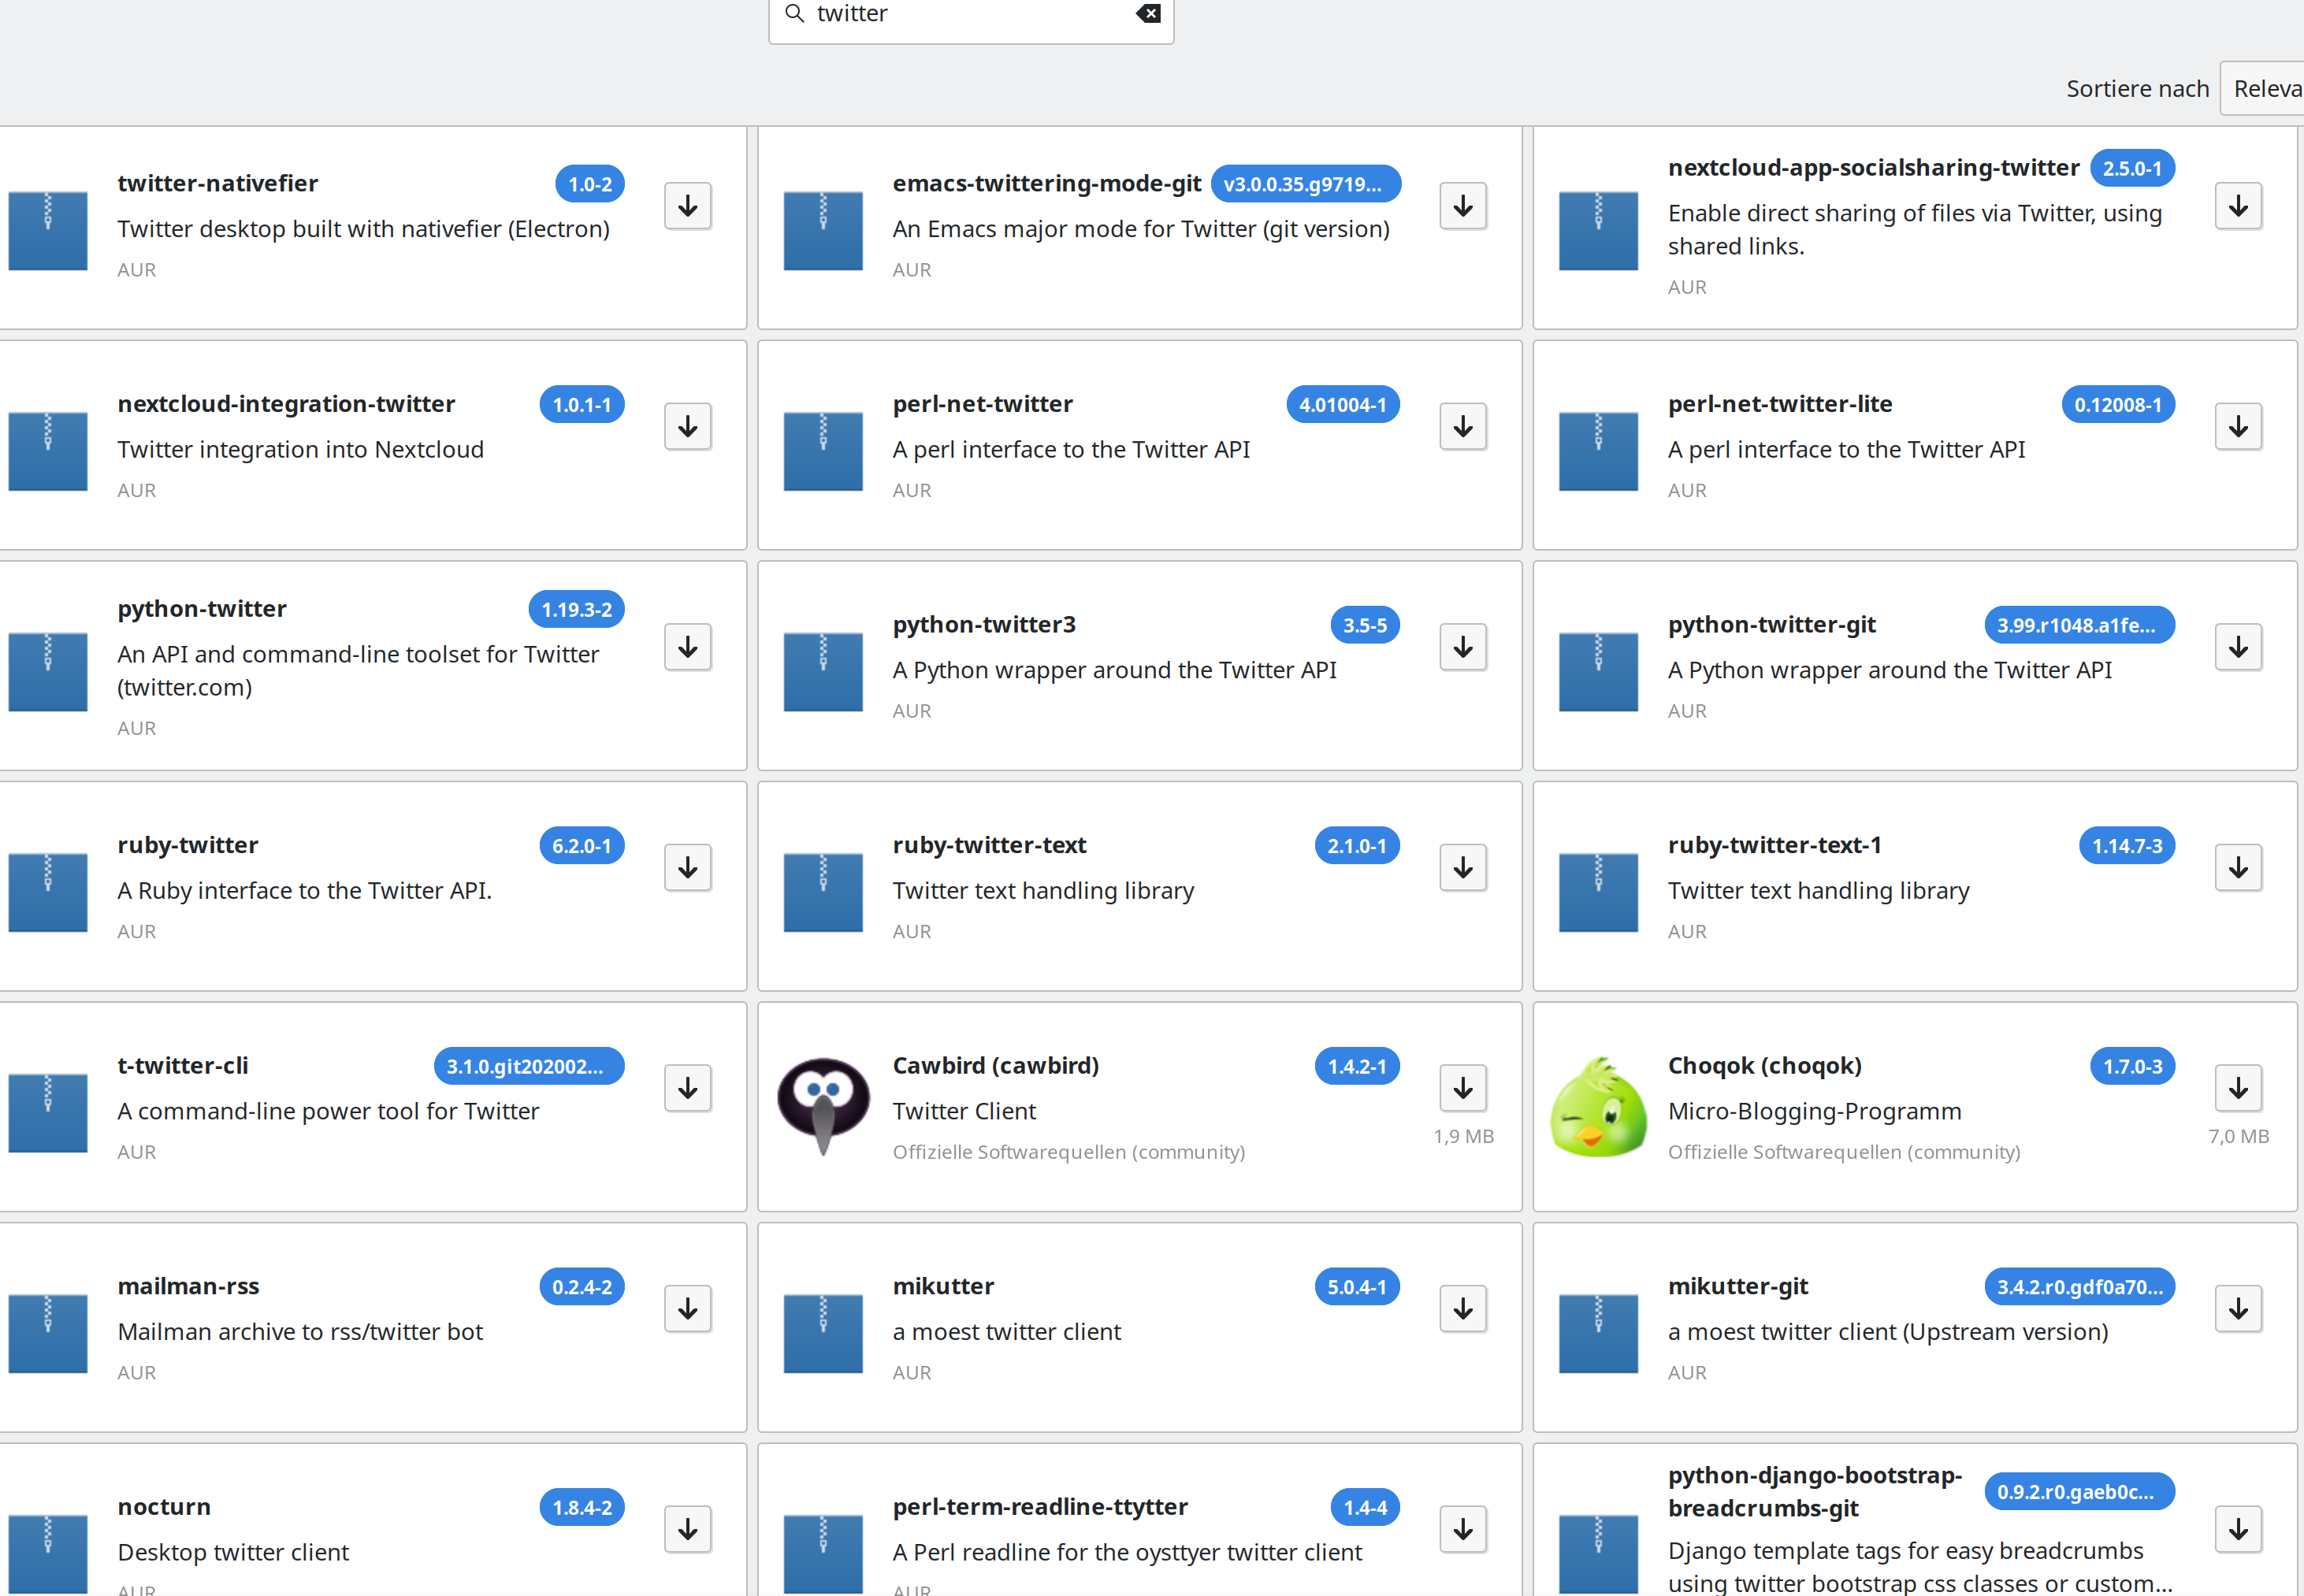
Task: Open the emacs-twittering-mode-git package title
Action: [x=1047, y=183]
